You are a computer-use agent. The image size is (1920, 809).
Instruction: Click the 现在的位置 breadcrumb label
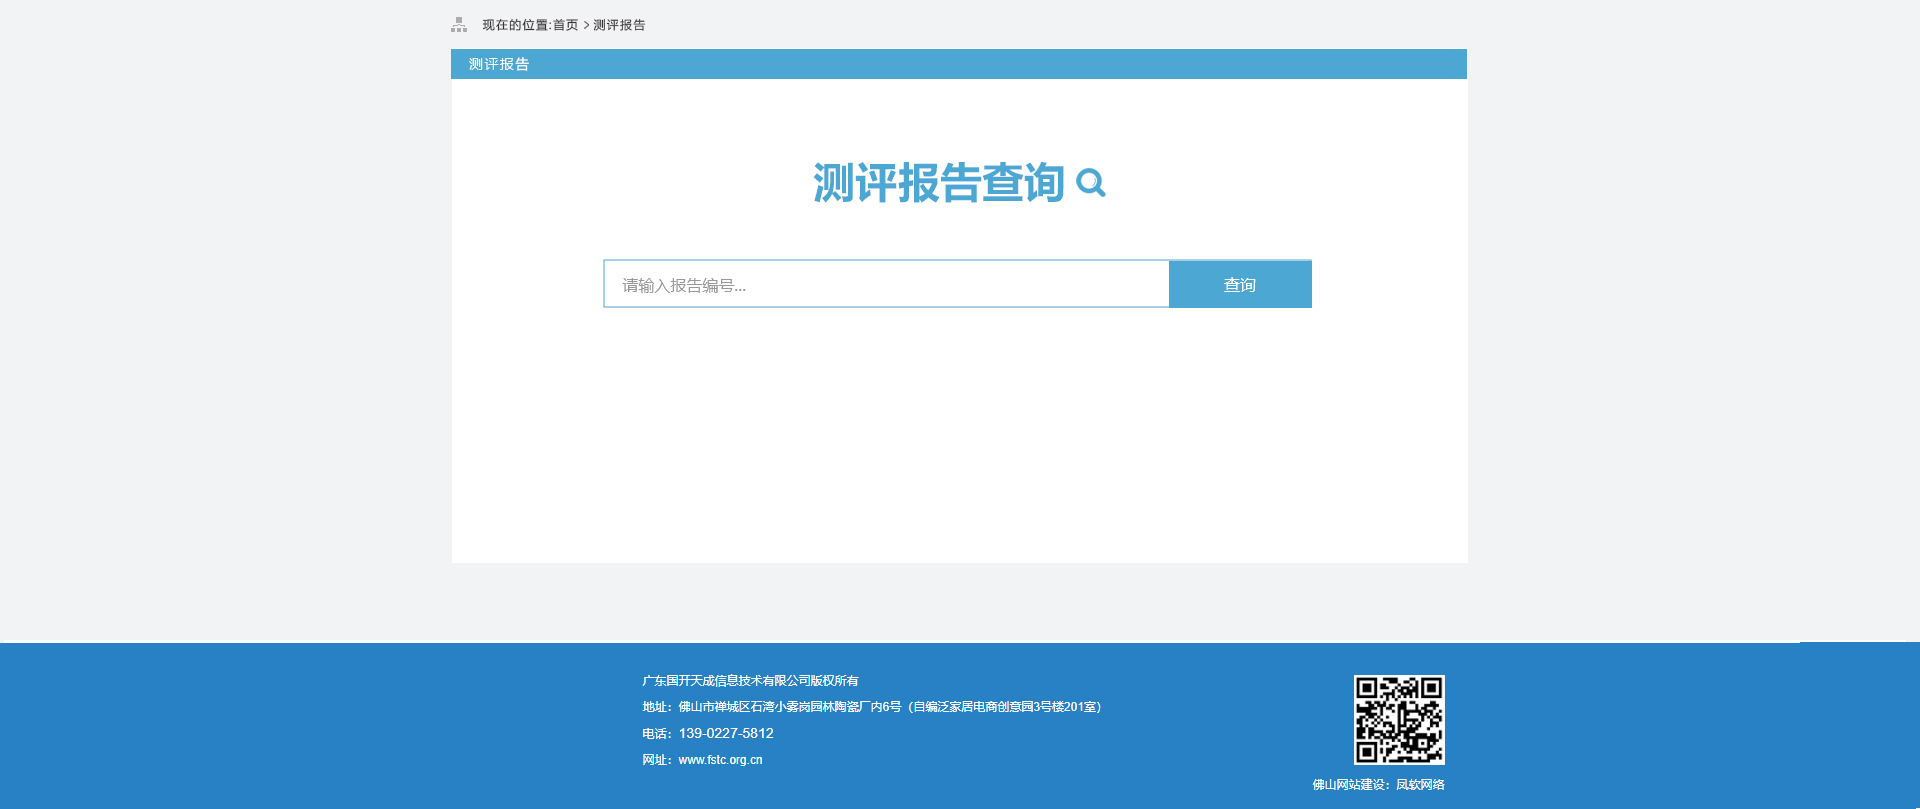[515, 25]
